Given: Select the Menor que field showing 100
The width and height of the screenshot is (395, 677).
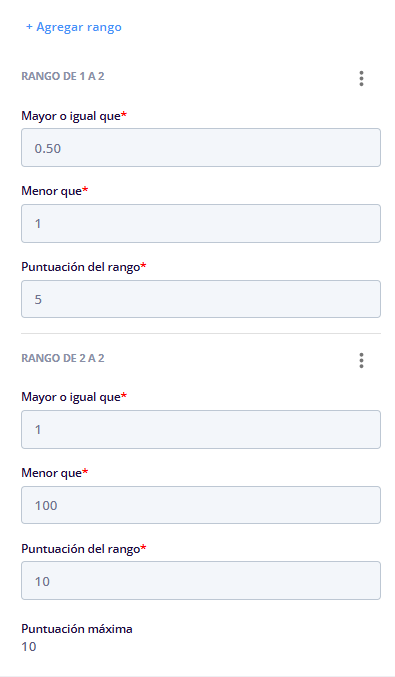Looking at the screenshot, I should [x=201, y=505].
